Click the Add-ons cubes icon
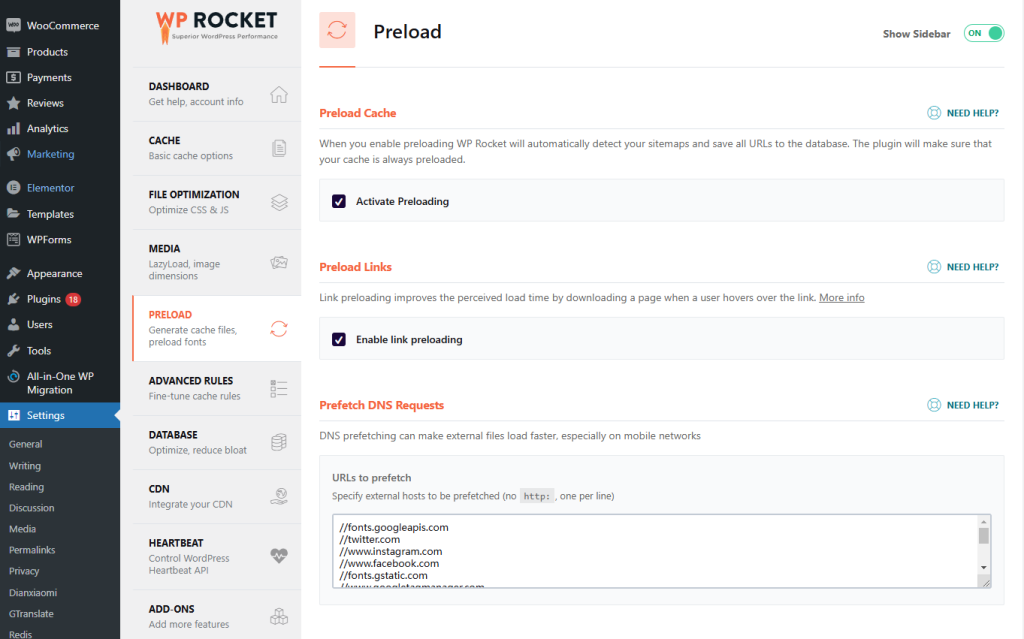This screenshot has height=639, width=1024. click(279, 617)
